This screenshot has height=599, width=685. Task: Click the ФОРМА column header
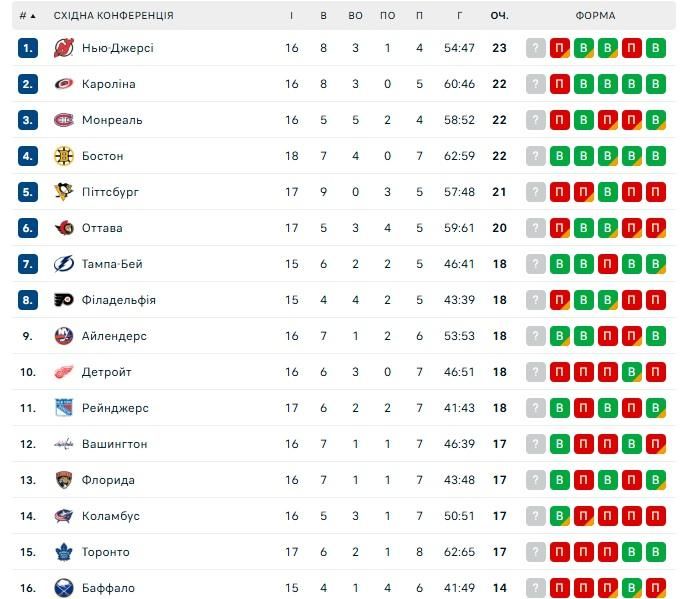click(x=596, y=16)
